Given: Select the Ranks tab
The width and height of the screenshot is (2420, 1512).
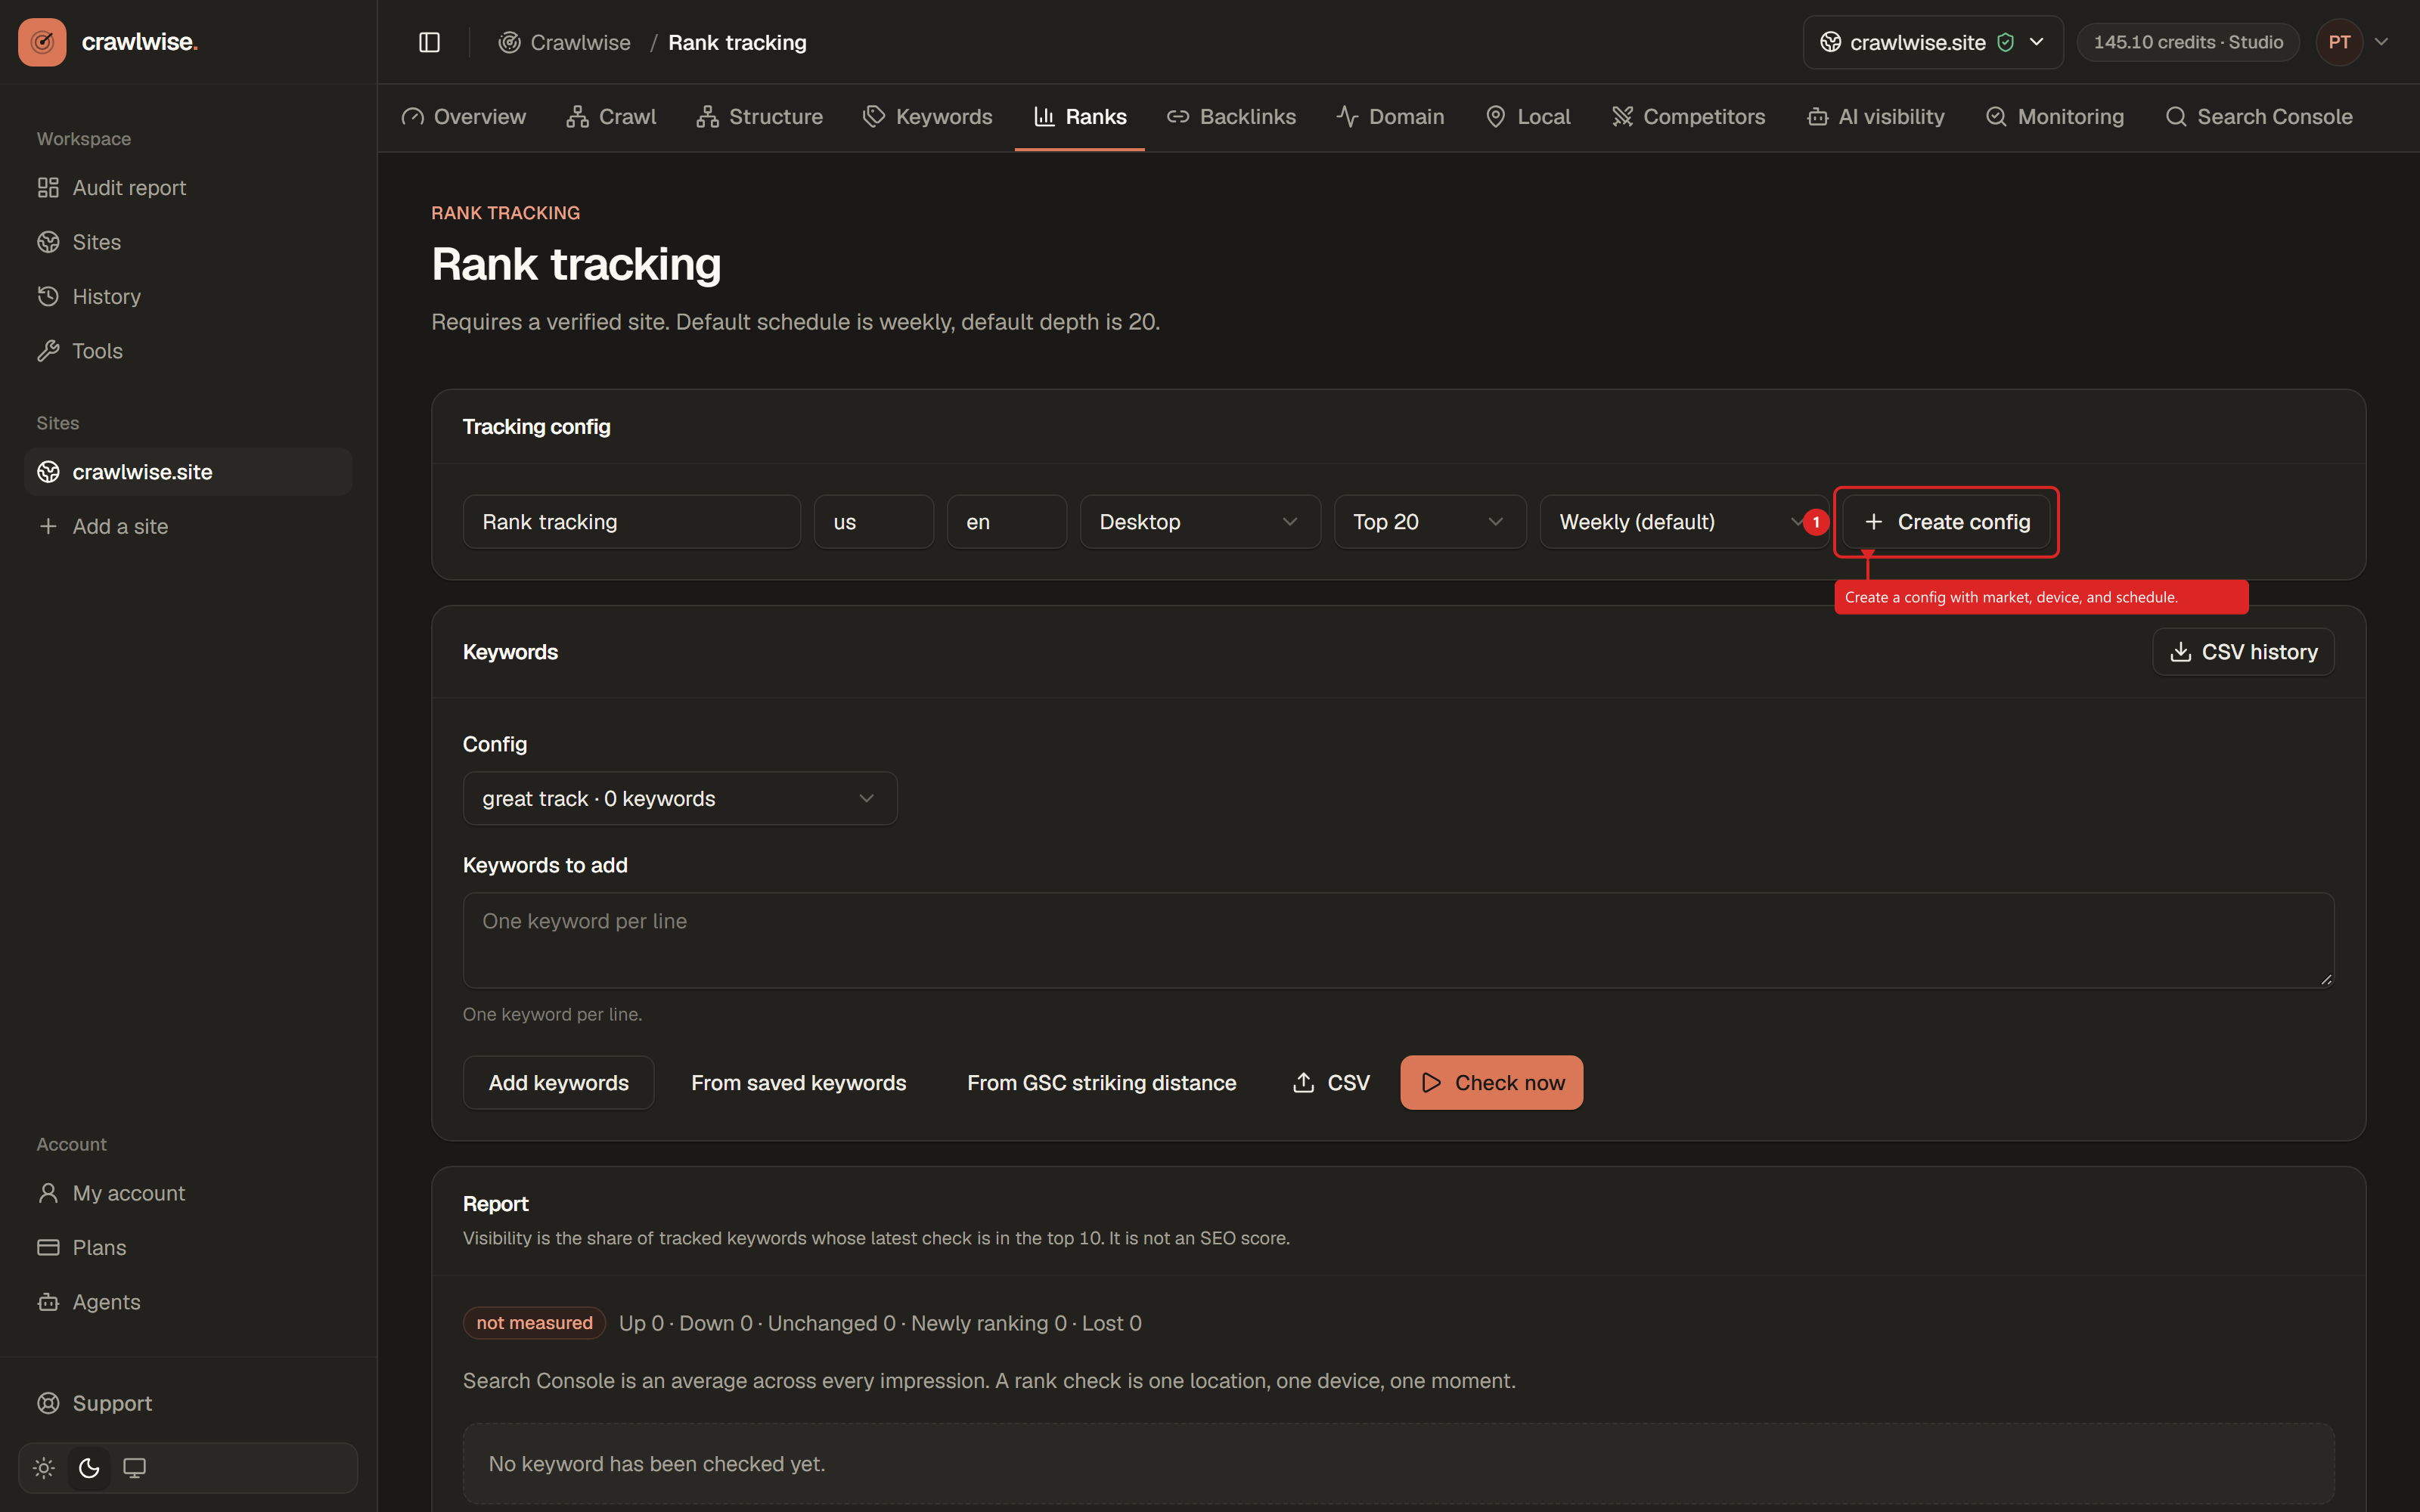Looking at the screenshot, I should coord(1080,117).
